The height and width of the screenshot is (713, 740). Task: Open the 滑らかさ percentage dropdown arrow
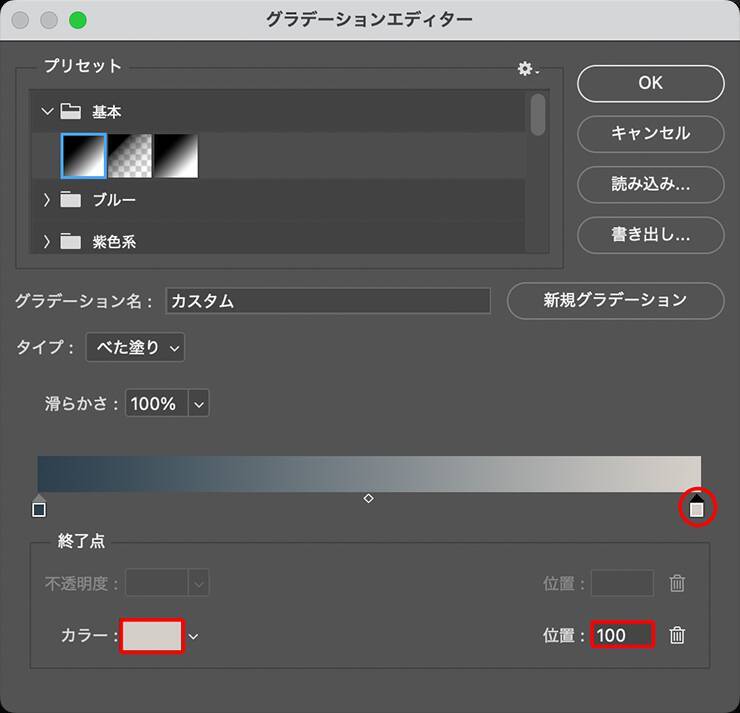199,403
